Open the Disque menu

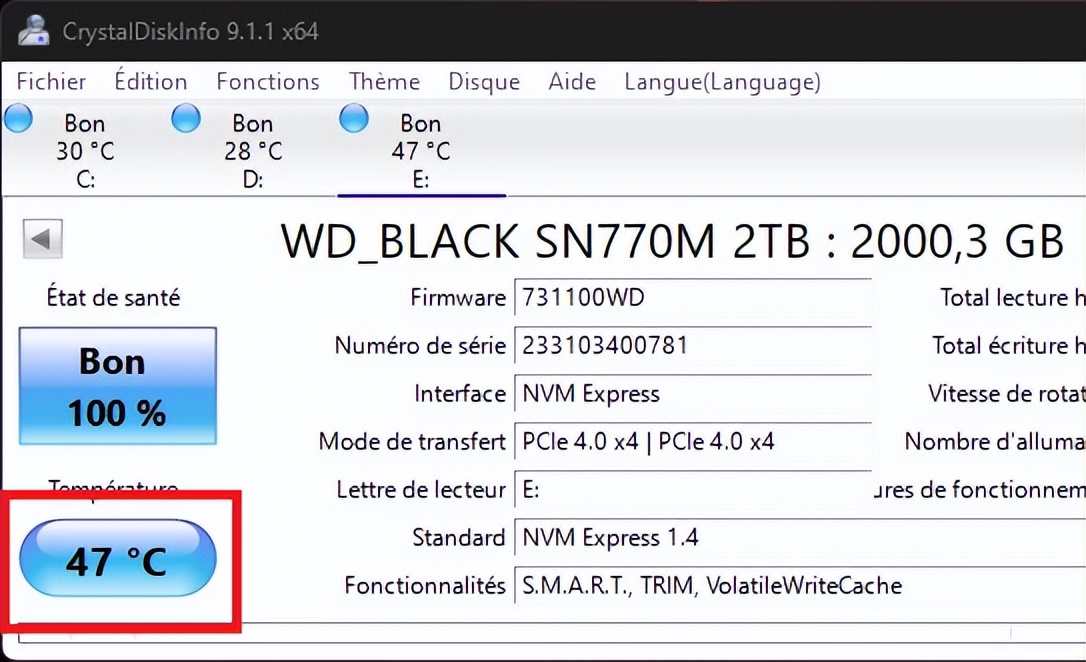click(x=484, y=82)
